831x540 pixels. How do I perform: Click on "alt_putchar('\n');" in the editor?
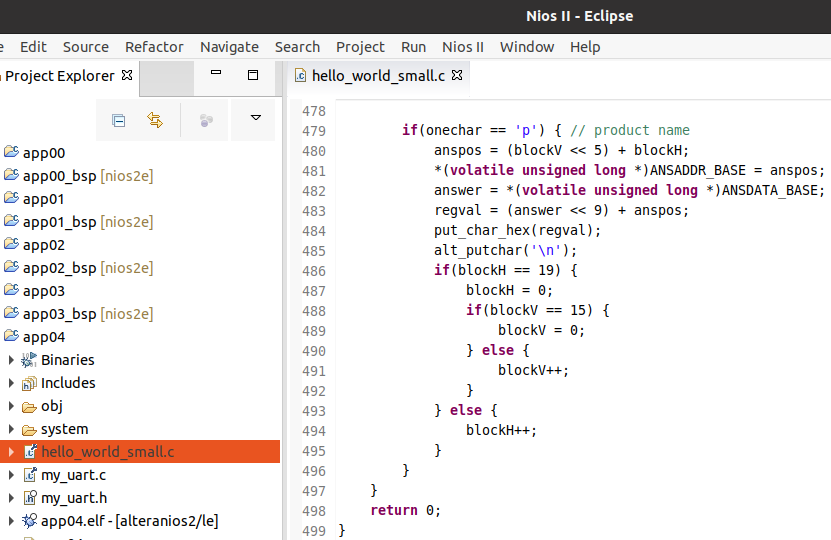506,251
